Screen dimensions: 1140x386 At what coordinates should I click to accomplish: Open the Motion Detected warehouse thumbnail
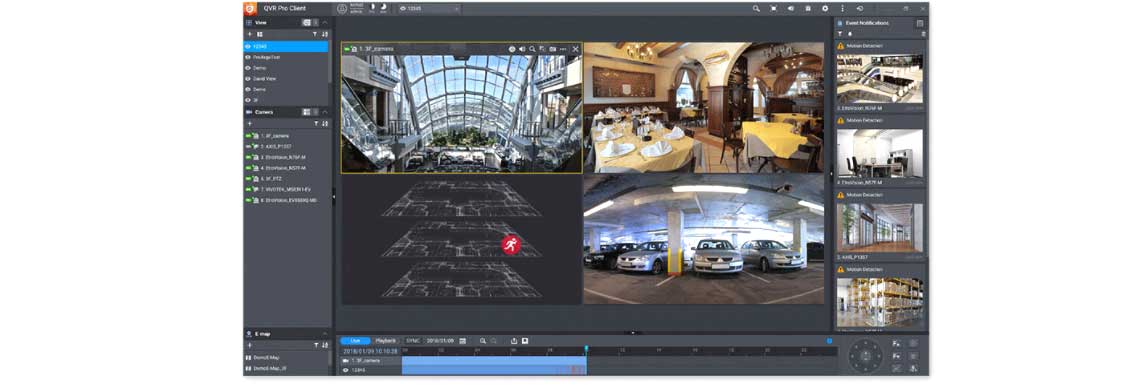tap(880, 302)
